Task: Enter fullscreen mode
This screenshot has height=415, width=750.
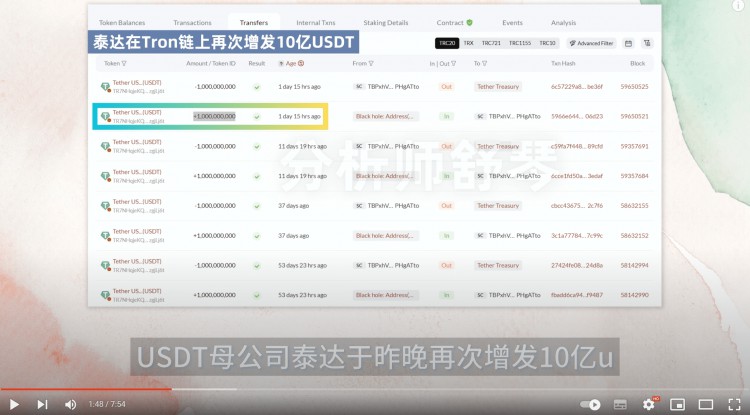Action: tap(734, 404)
